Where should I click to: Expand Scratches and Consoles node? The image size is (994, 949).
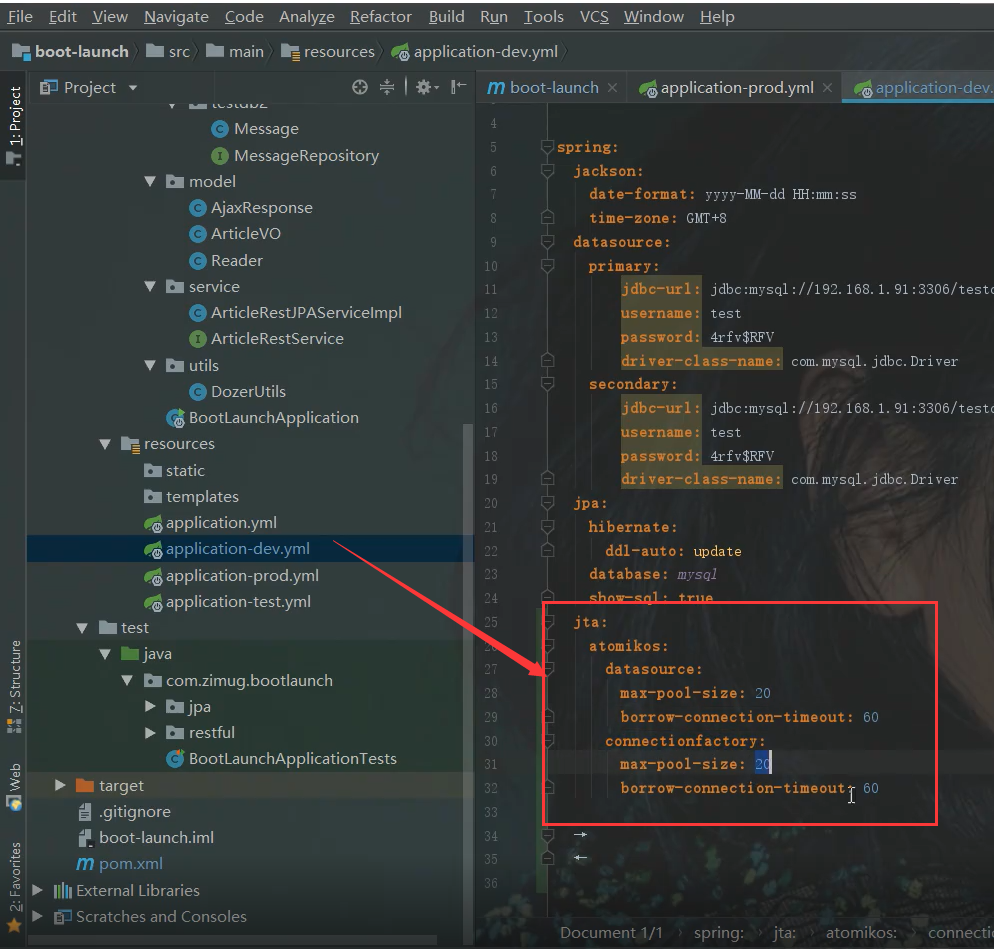tap(37, 916)
